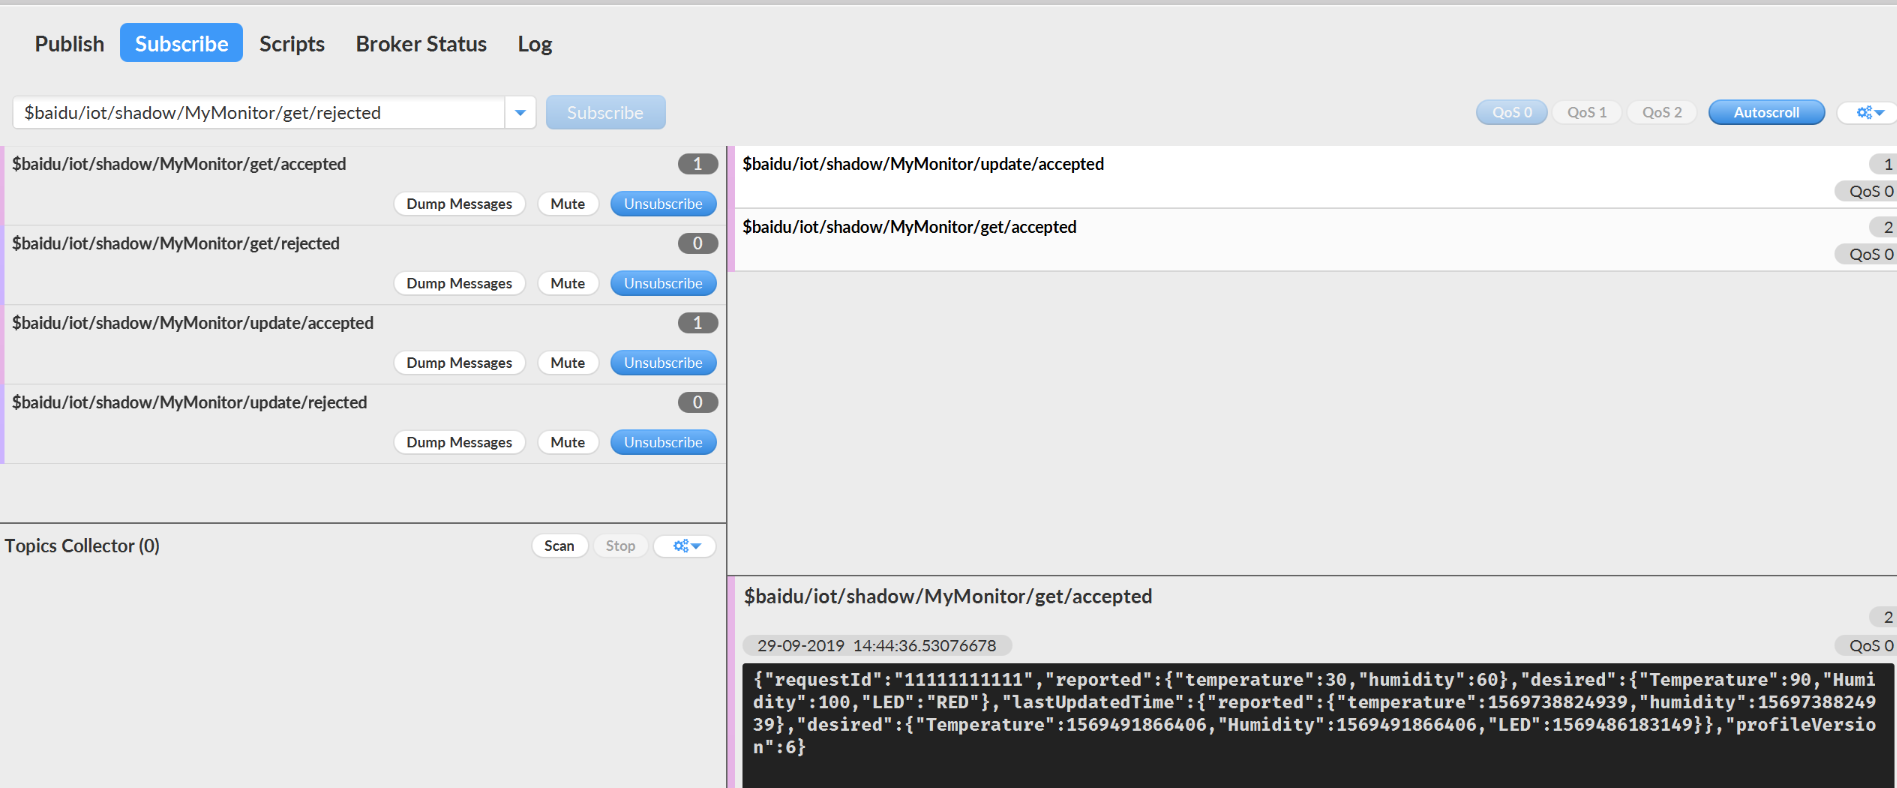Open the Publish tab
This screenshot has width=1897, height=788.
pos(69,44)
